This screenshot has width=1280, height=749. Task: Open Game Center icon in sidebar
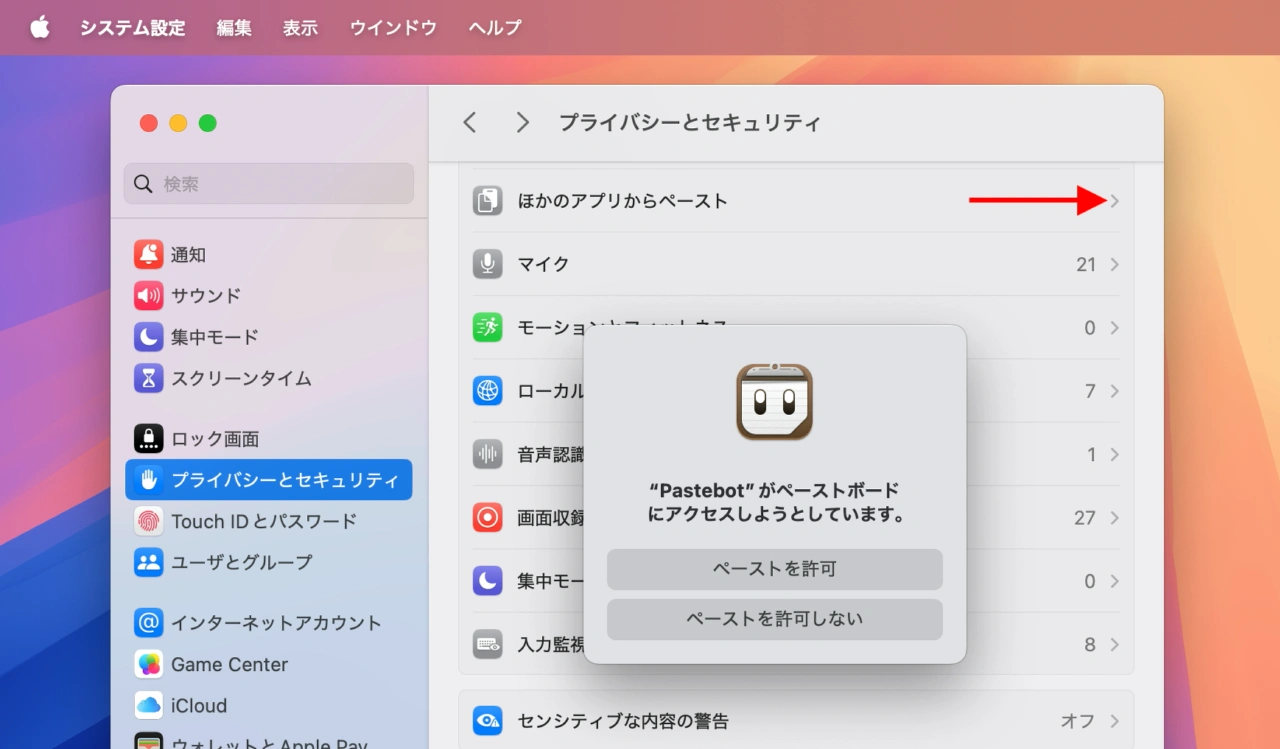pos(149,664)
